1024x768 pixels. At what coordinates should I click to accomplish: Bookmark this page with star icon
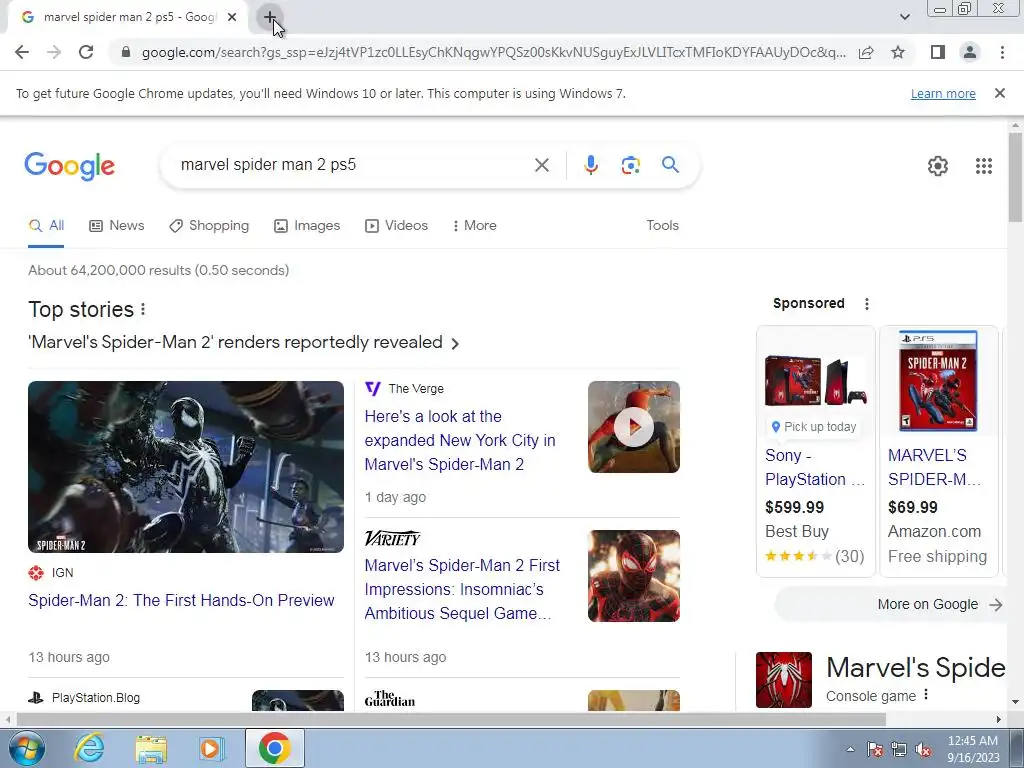pos(898,52)
